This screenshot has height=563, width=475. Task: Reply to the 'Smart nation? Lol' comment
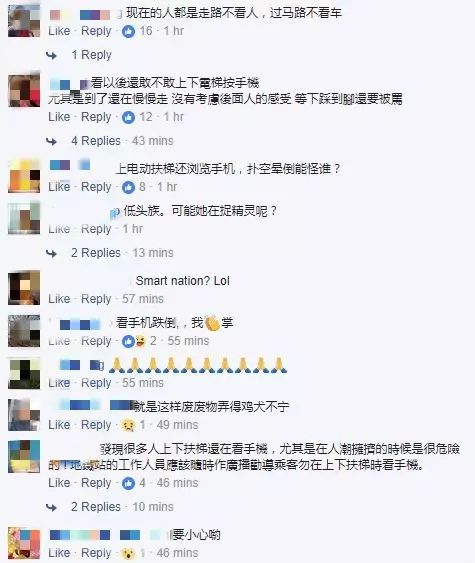tap(96, 299)
